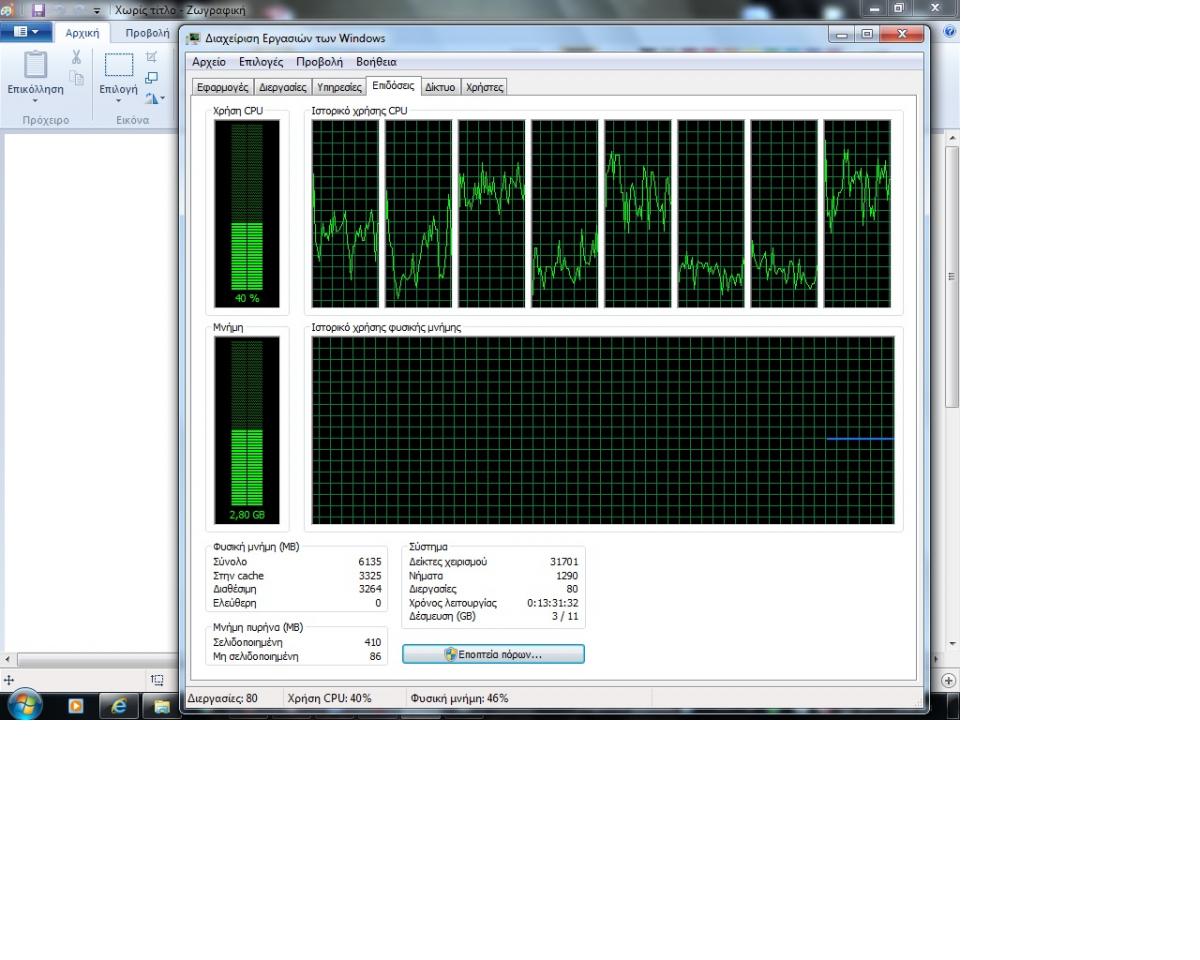1200x960 pixels.
Task: Open the Rotate dropdown in Paint's Εικόνα group
Action: click(154, 98)
